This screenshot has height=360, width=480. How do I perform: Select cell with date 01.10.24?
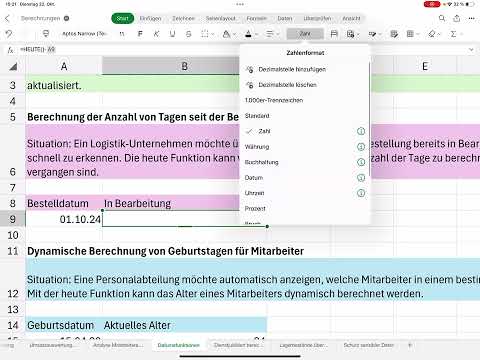tap(64, 219)
